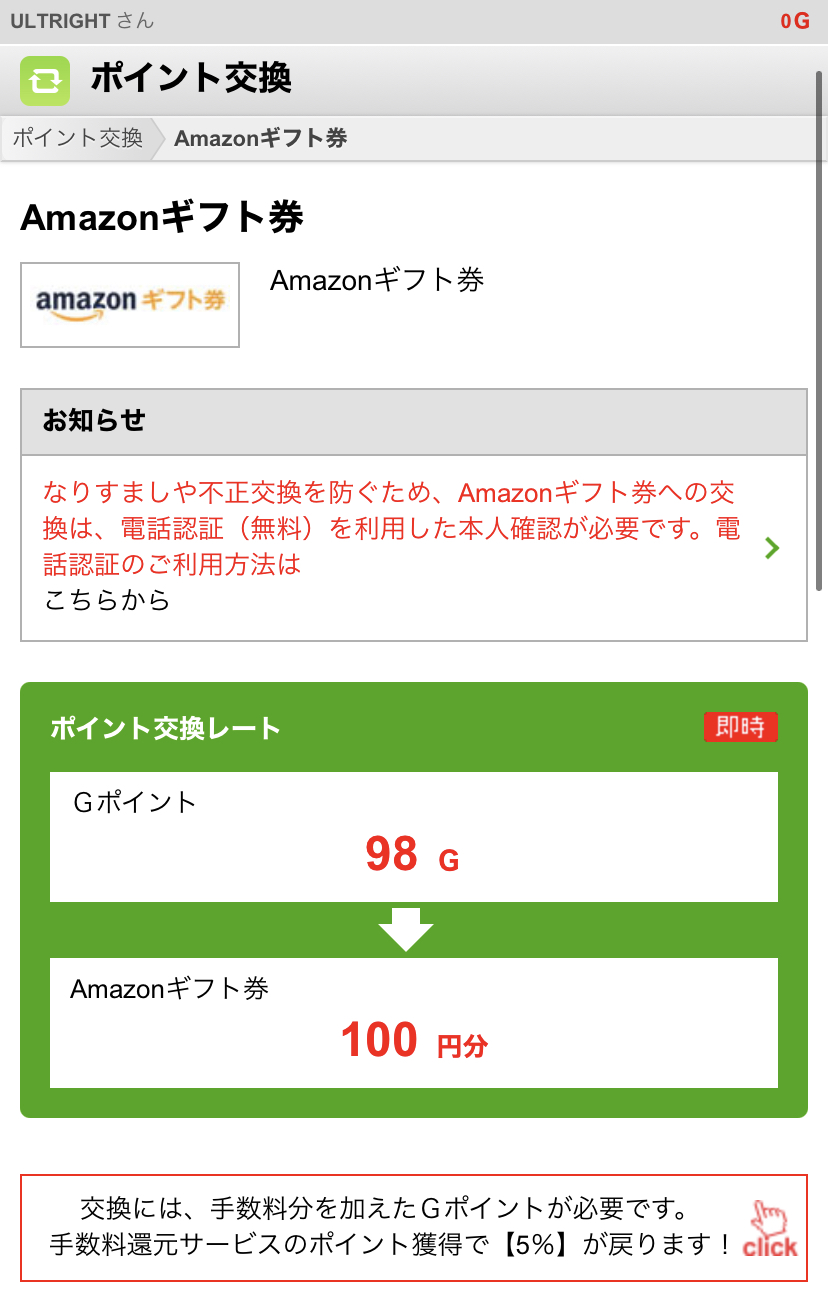The height and width of the screenshot is (1306, 828).
Task: Click the ポイント交換レート heading
Action: [165, 728]
